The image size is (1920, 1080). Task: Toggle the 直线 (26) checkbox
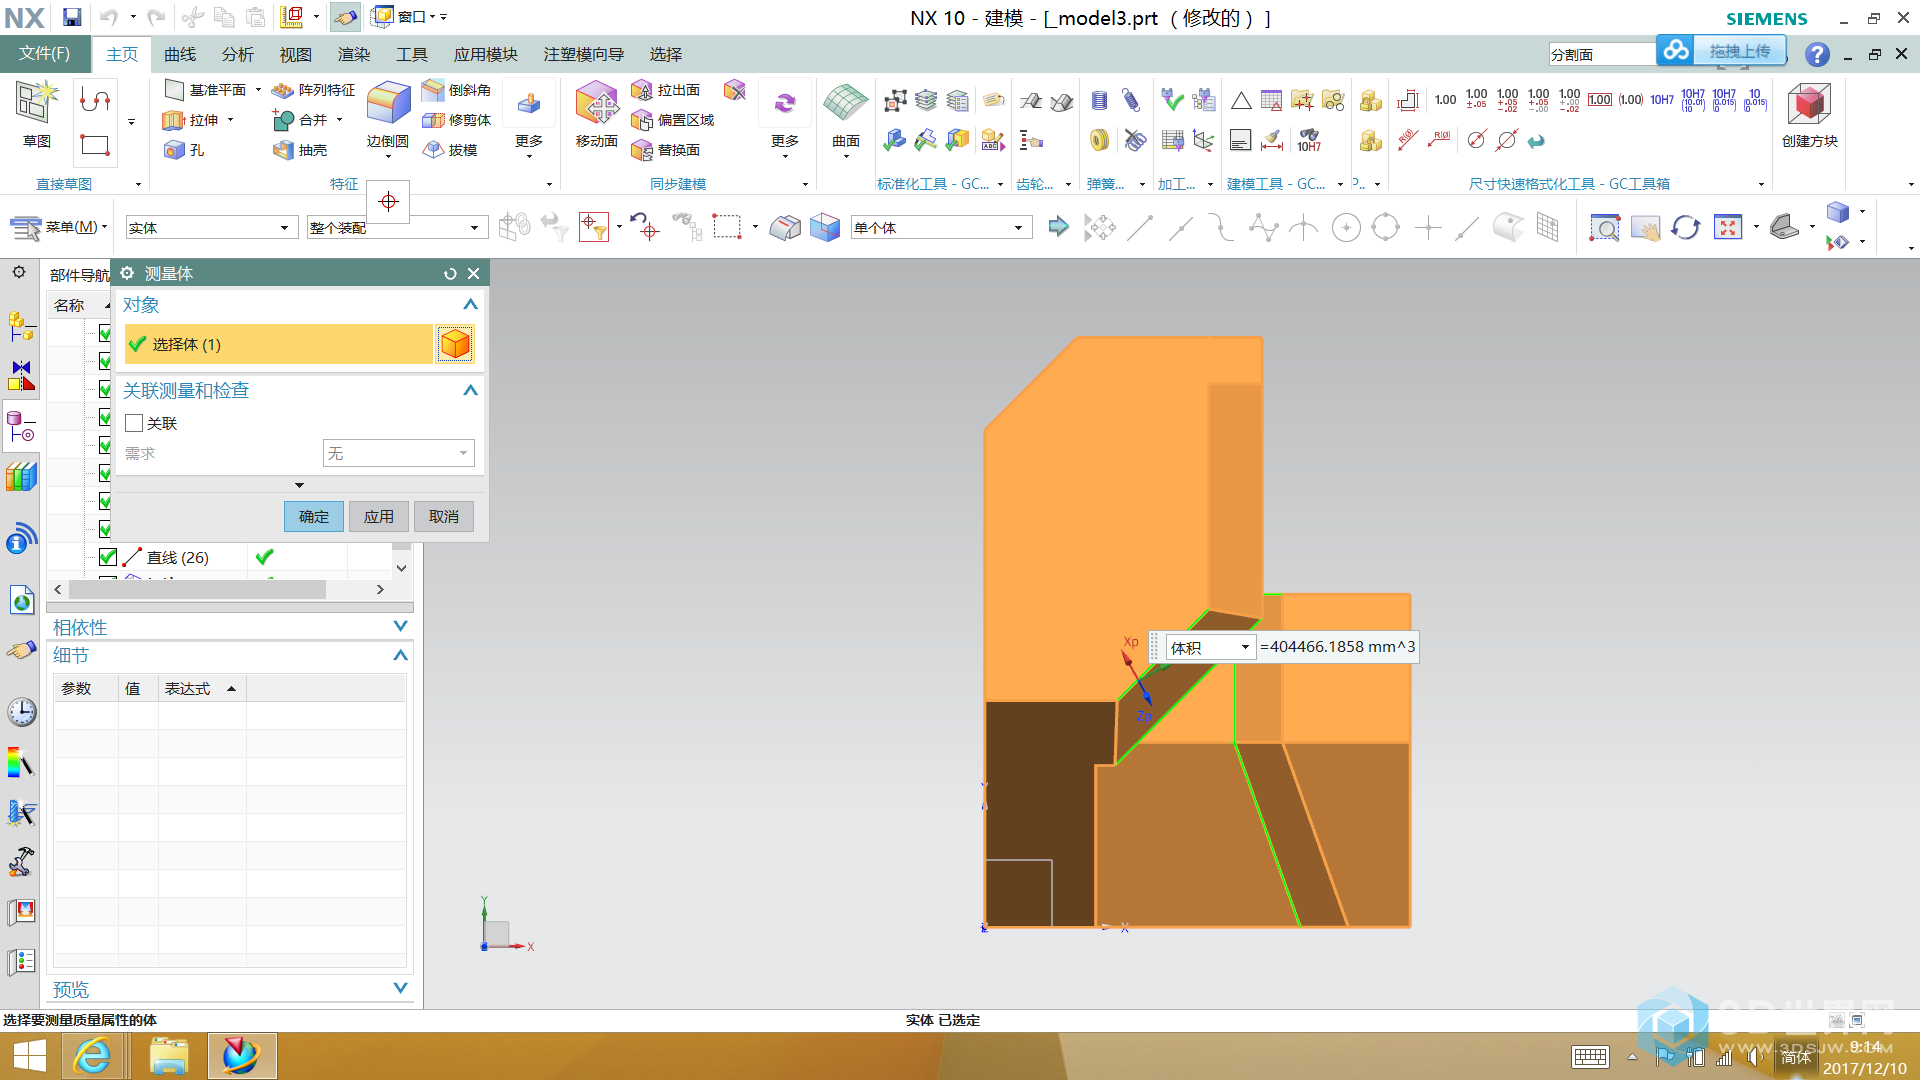point(108,557)
